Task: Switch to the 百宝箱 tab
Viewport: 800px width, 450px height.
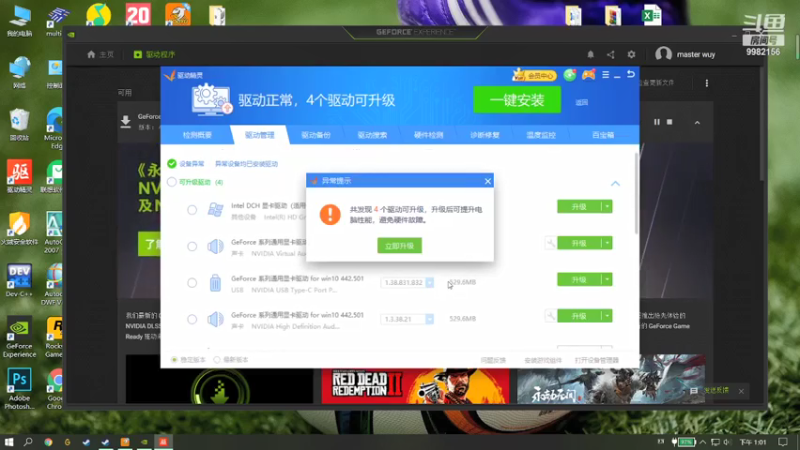Action: point(603,135)
